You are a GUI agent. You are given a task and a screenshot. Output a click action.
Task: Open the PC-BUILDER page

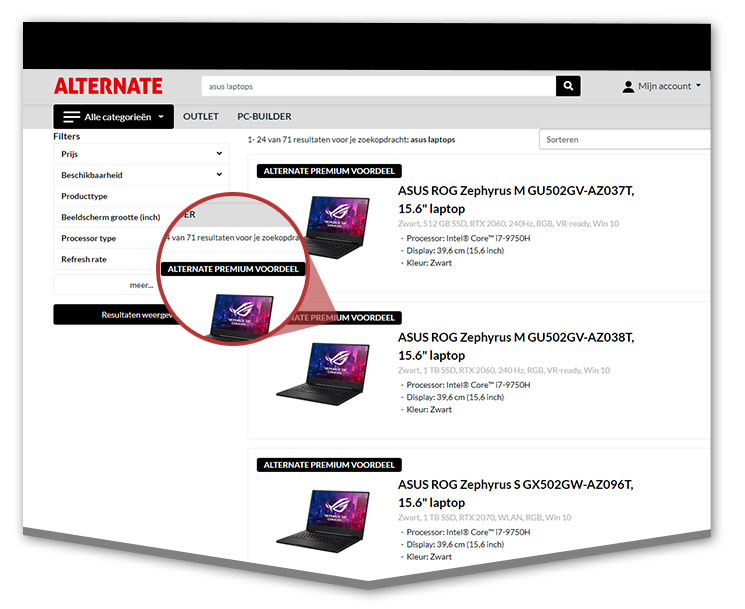(264, 116)
